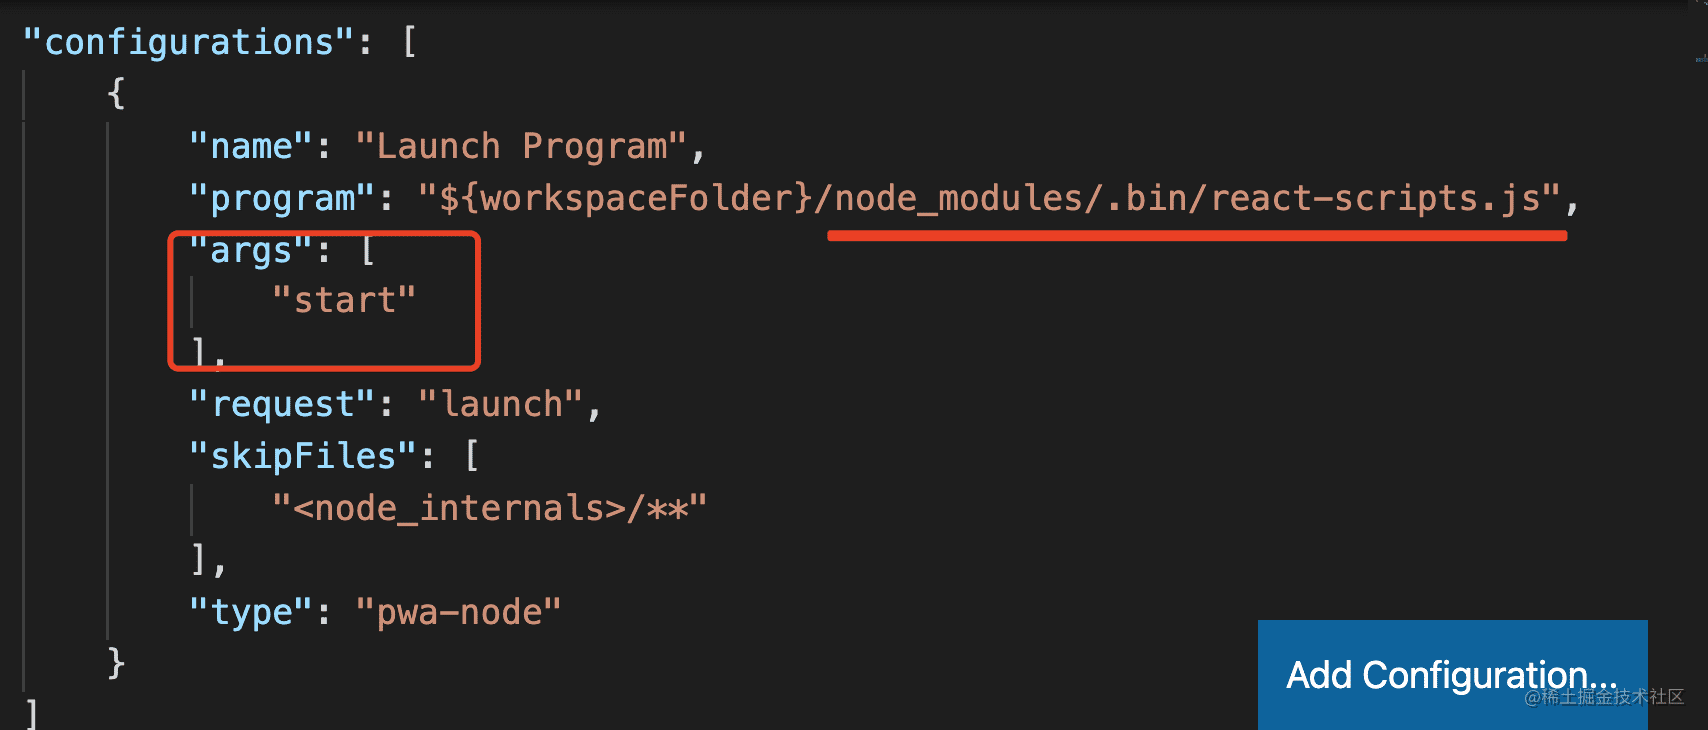The width and height of the screenshot is (1708, 730).
Task: Click the "type" property key
Action: pos(252,612)
